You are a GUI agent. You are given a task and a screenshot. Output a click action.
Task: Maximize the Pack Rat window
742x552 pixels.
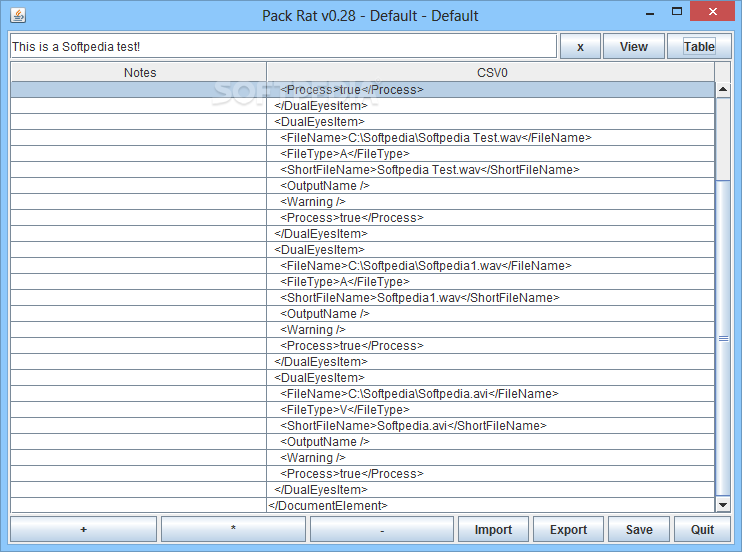[677, 12]
